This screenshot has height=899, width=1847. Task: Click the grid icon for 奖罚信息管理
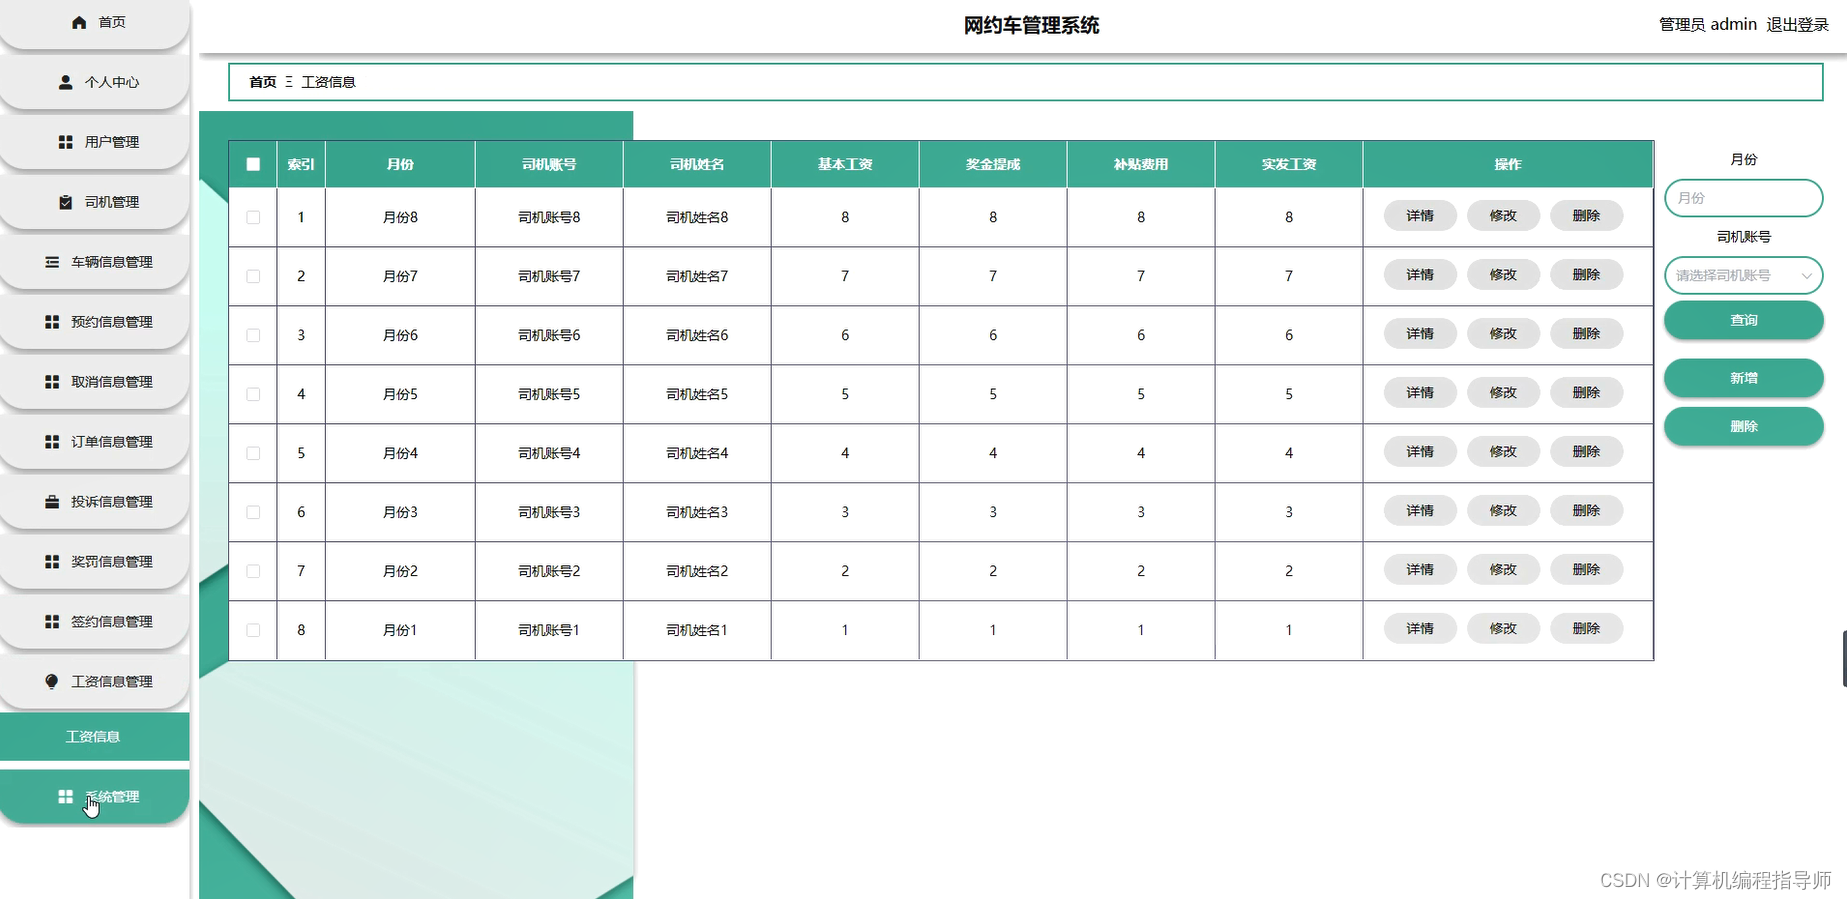(x=52, y=562)
